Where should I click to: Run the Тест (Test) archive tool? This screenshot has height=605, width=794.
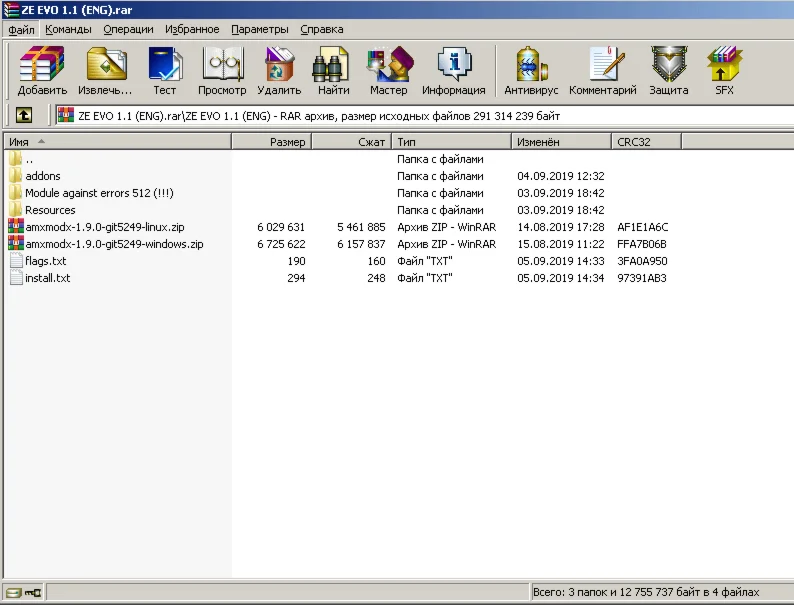pos(164,71)
